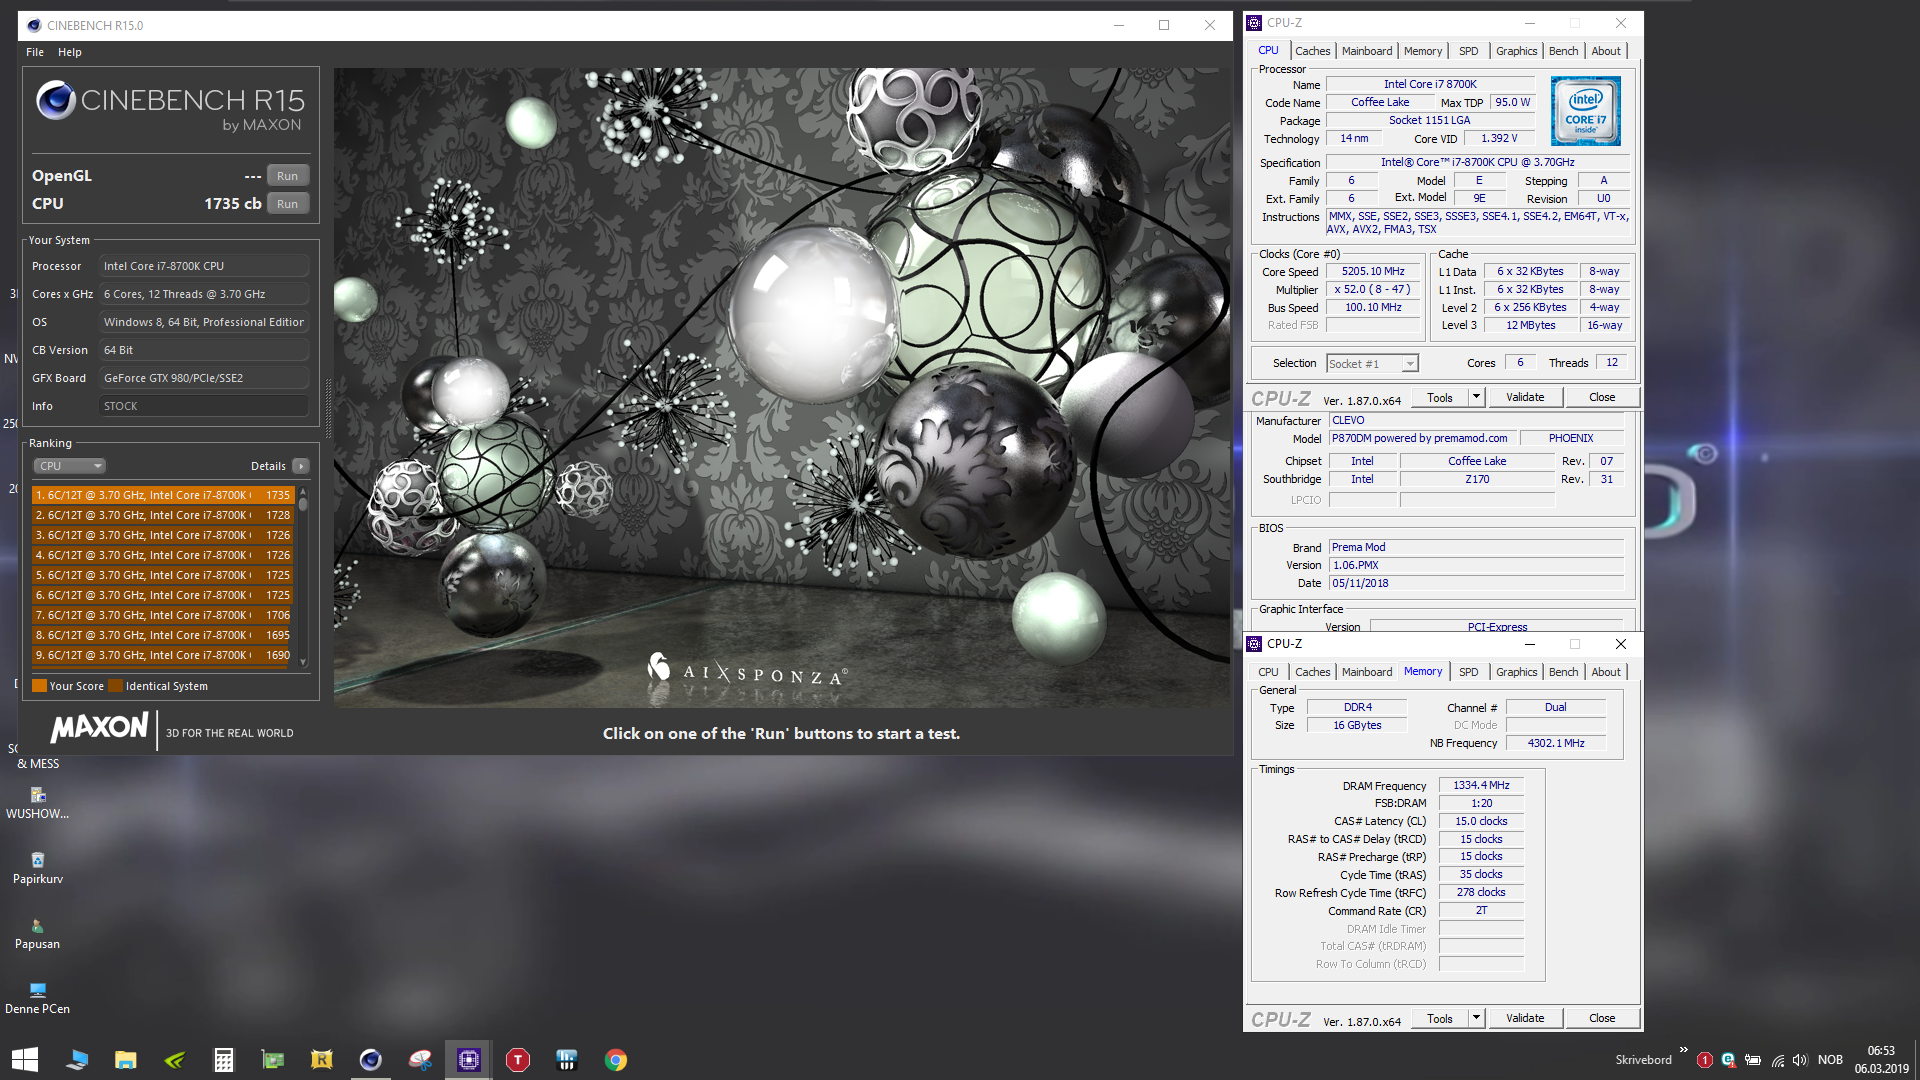The width and height of the screenshot is (1920, 1080).
Task: Open the gold R icon taskbar app
Action: pyautogui.click(x=321, y=1060)
